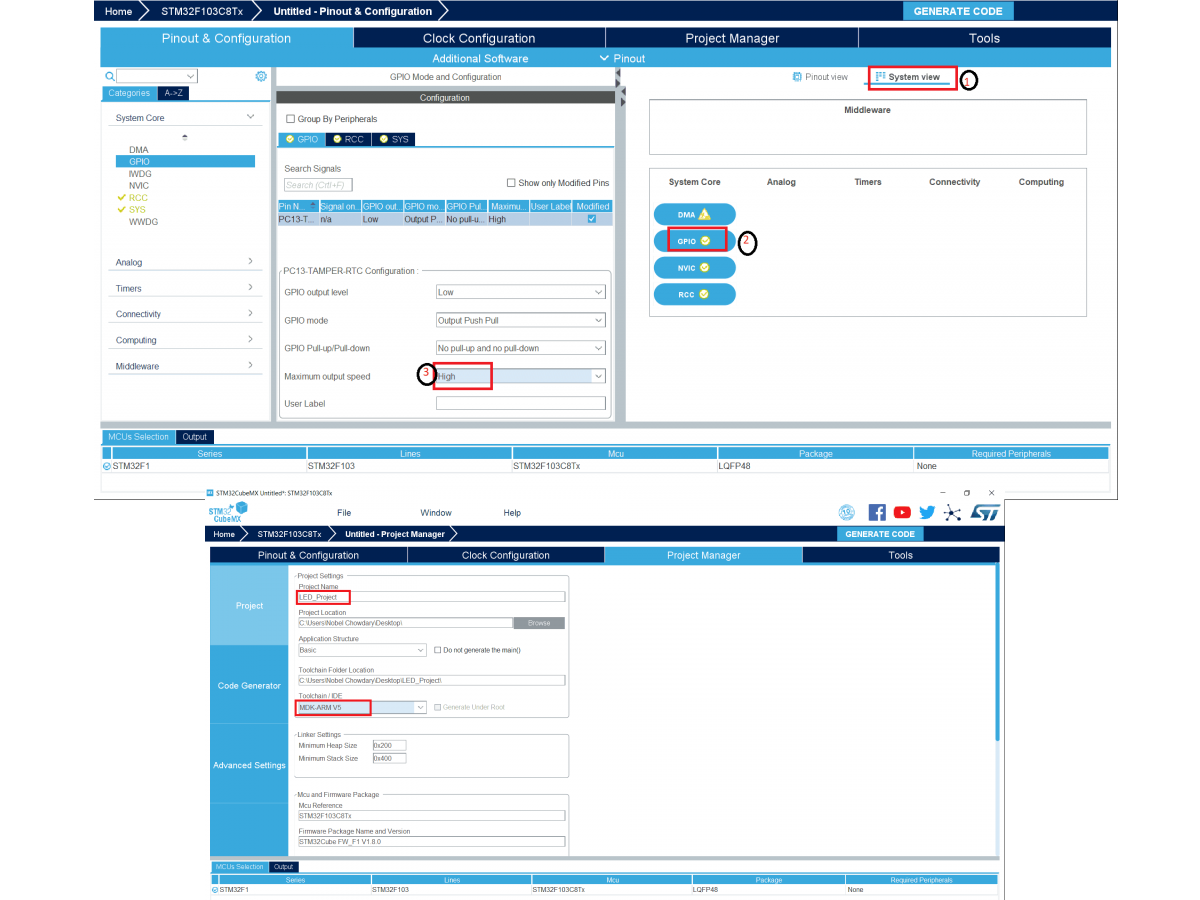Open the Code Generator section in Project Manager
Screen dimensions: 1200x900
click(x=249, y=685)
